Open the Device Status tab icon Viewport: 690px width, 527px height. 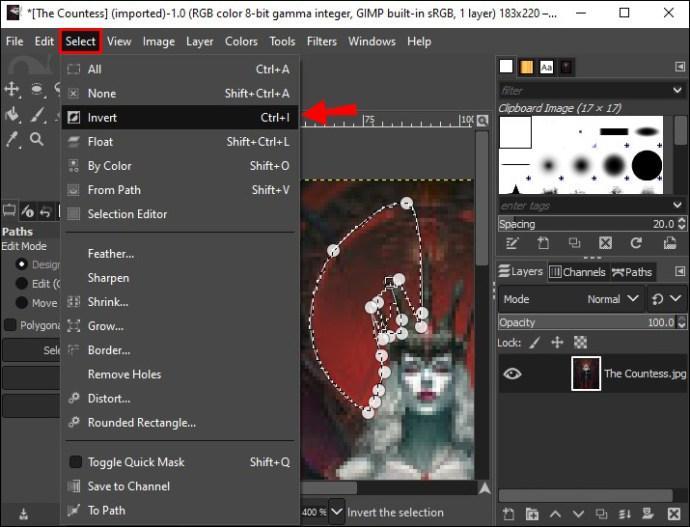point(27,211)
